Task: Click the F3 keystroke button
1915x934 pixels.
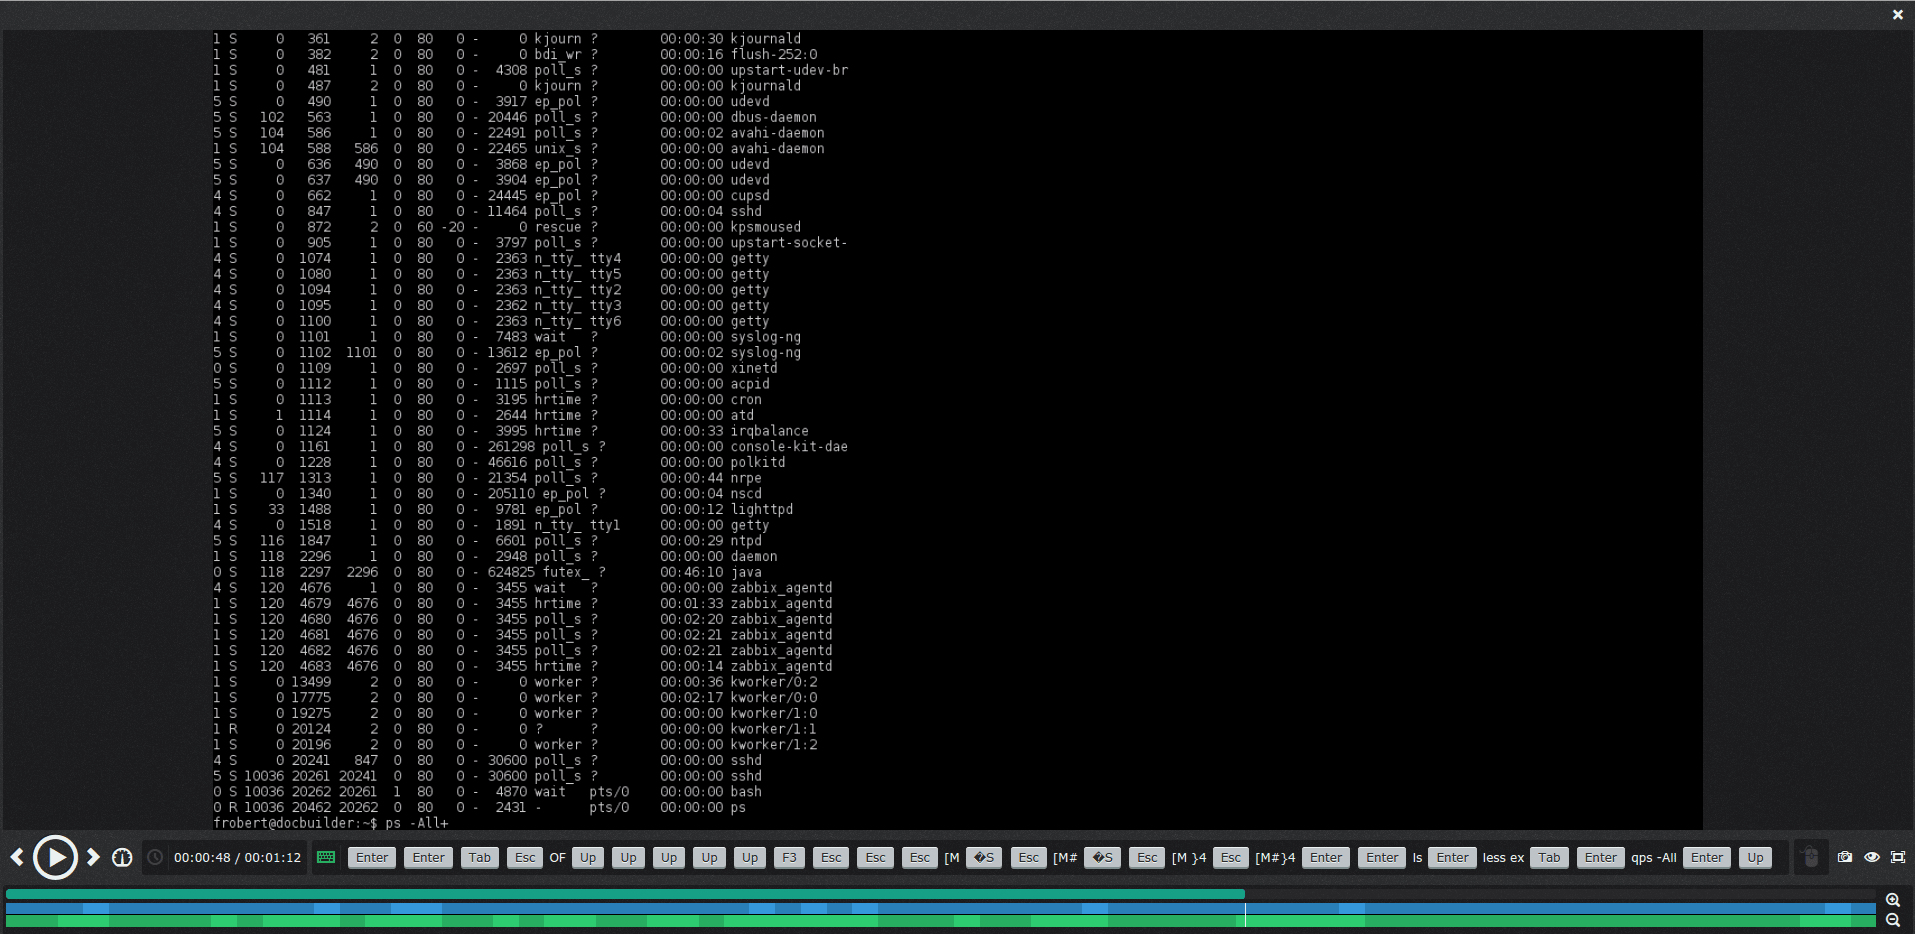Action: pyautogui.click(x=789, y=857)
